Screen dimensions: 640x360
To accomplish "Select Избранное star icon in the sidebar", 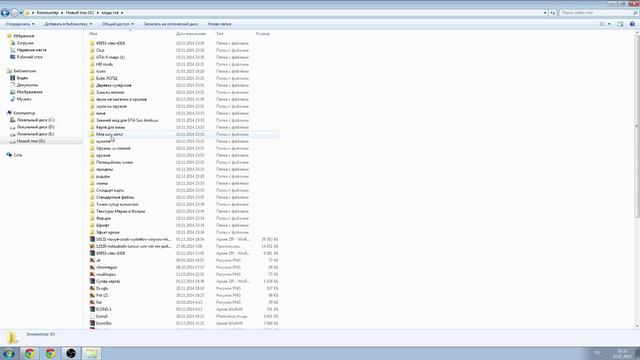I will (x=9, y=36).
